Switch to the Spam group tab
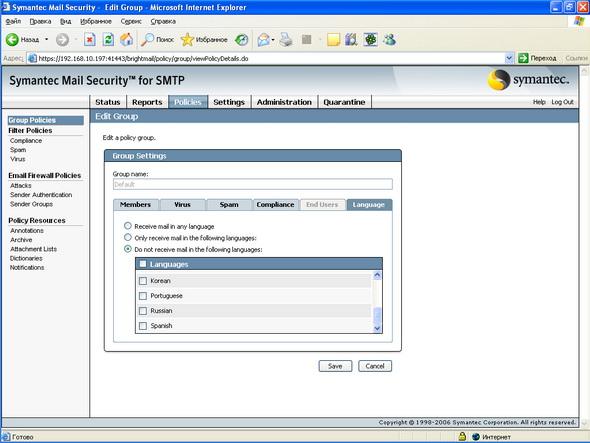 tap(229, 204)
